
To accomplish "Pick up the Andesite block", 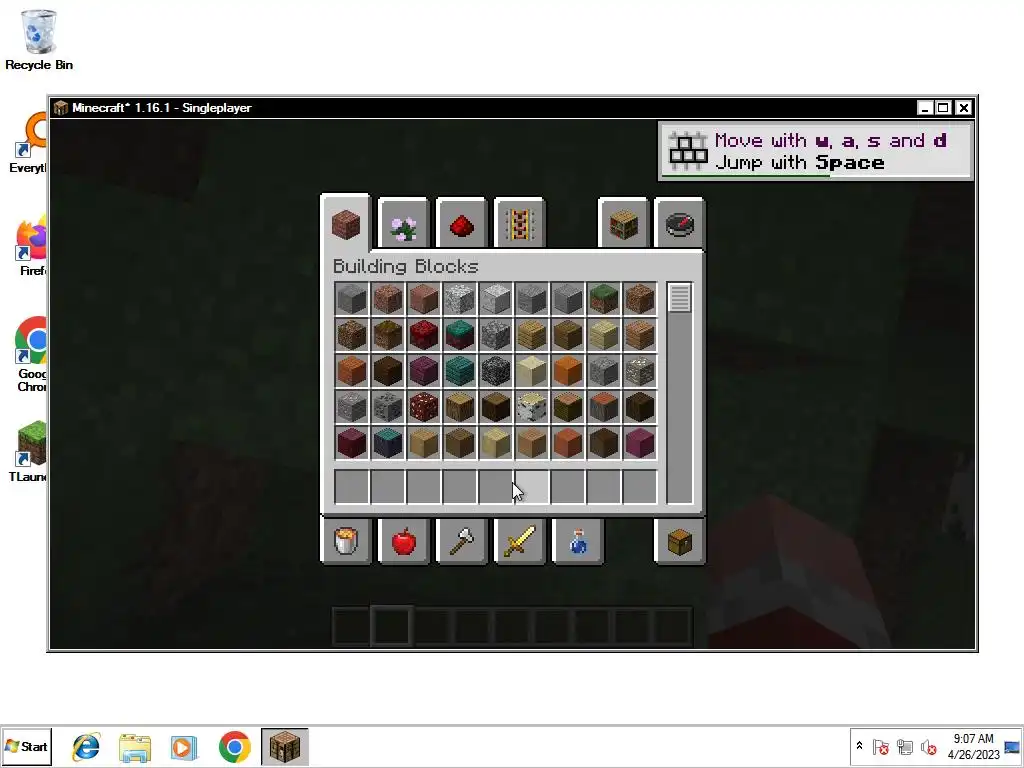I will pyautogui.click(x=532, y=299).
